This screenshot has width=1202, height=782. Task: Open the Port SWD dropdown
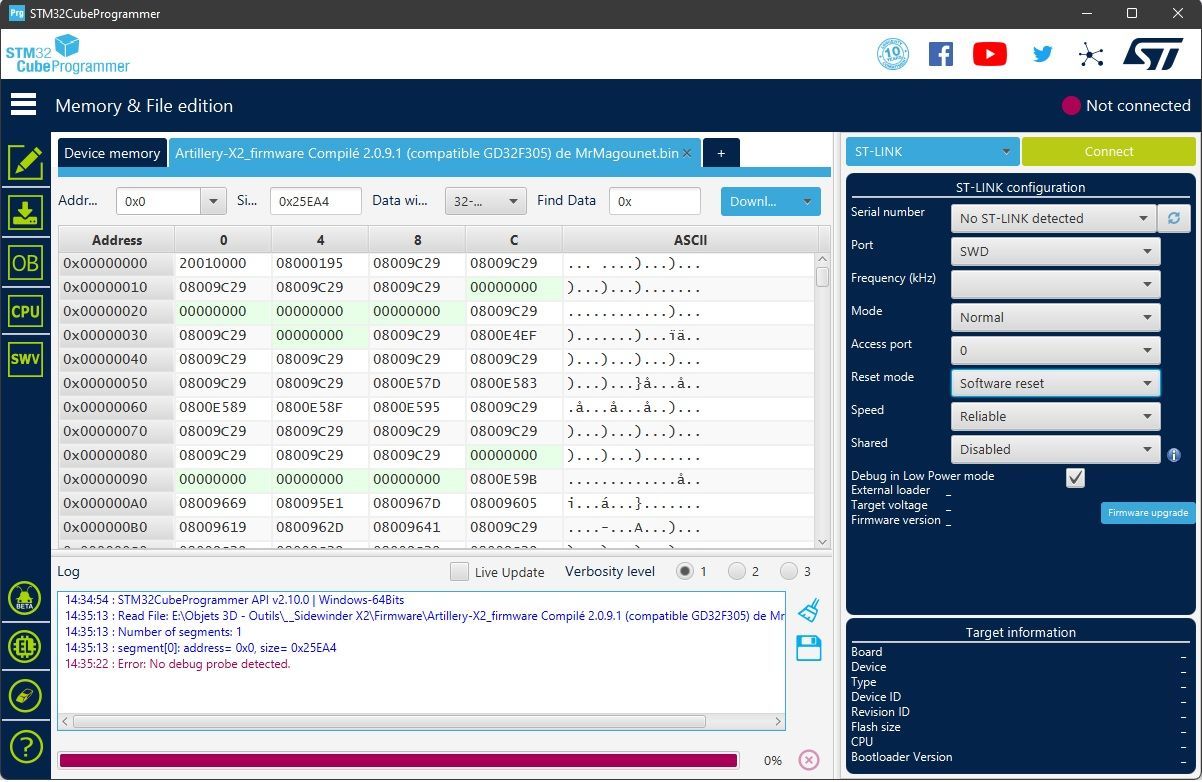pos(1055,251)
